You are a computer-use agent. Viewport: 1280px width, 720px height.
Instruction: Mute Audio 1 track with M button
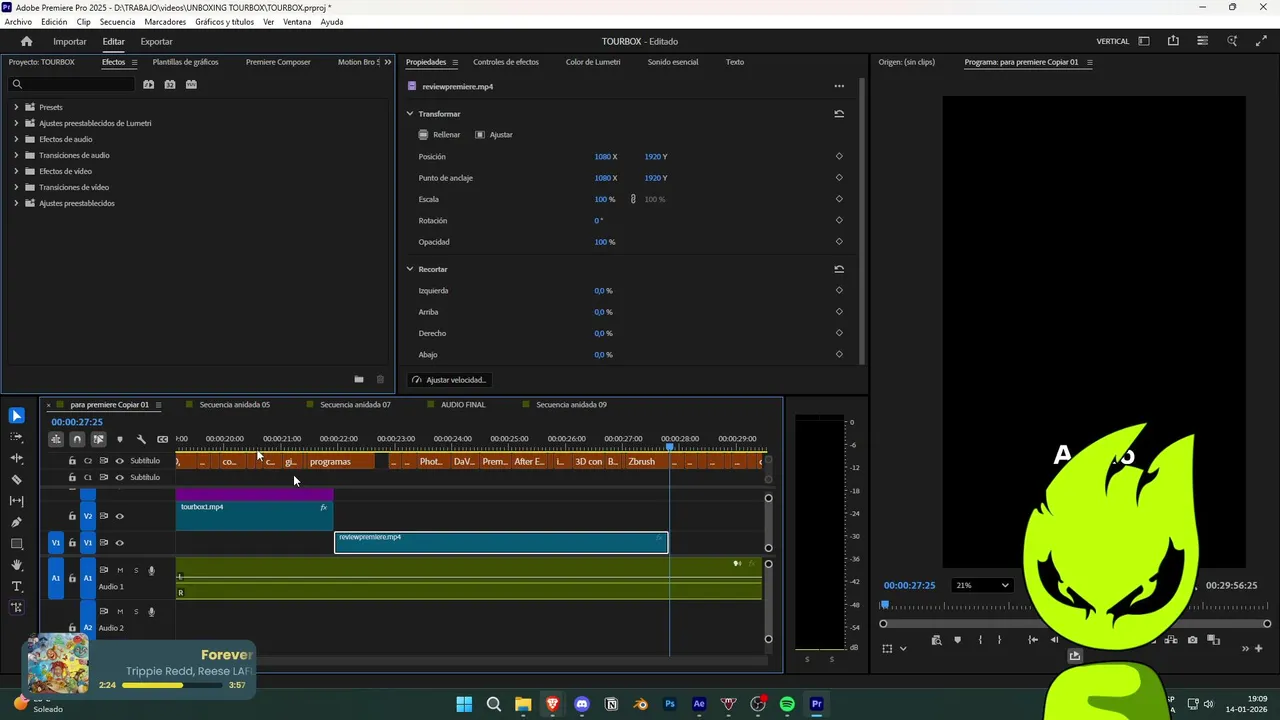[120, 570]
